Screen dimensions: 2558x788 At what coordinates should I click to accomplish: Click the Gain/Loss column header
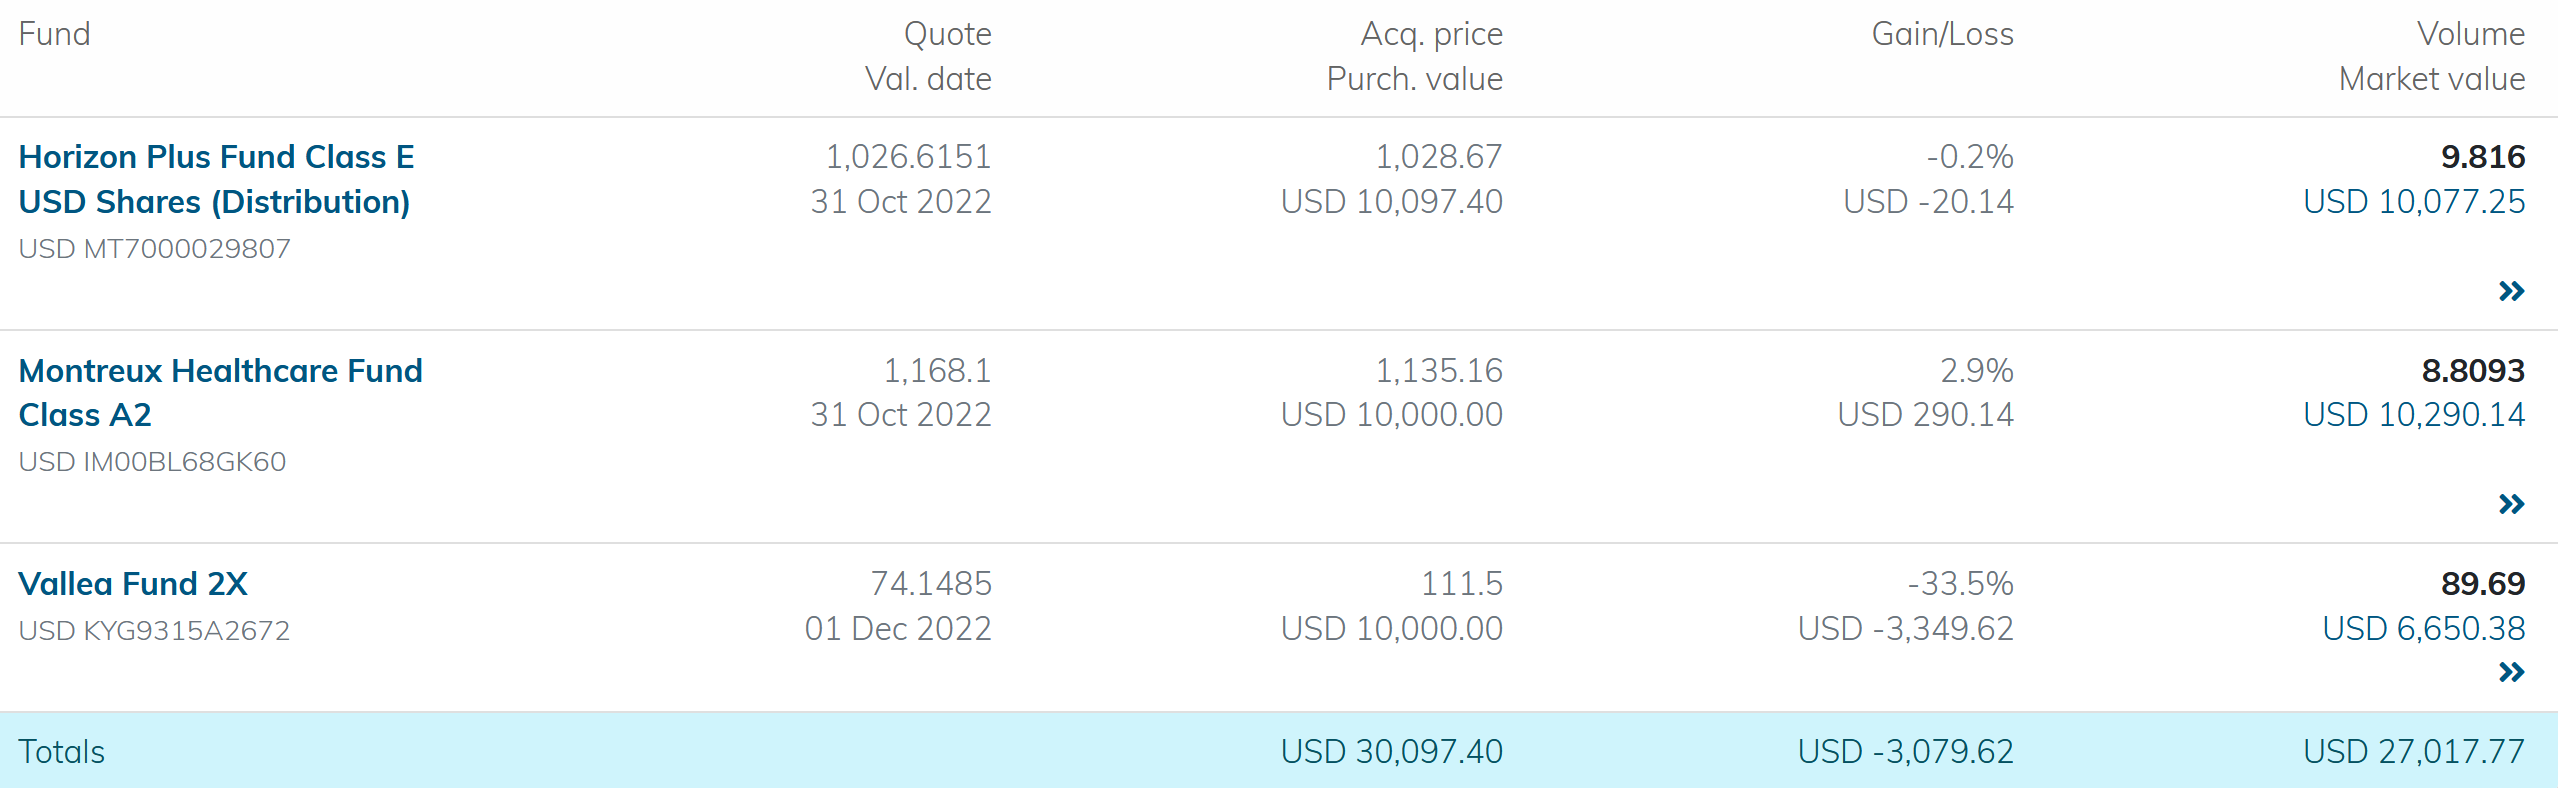click(x=1942, y=34)
